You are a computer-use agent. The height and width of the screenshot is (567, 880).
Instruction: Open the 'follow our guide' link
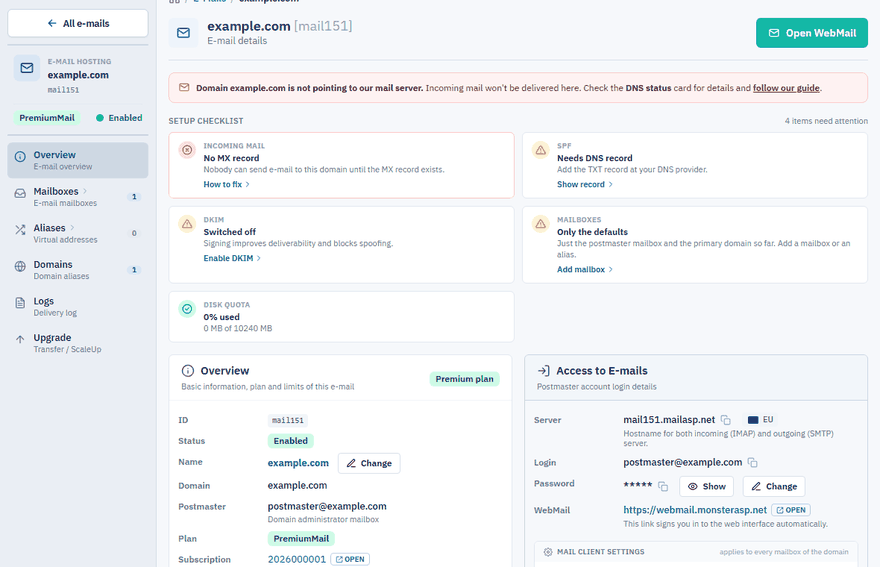786,88
